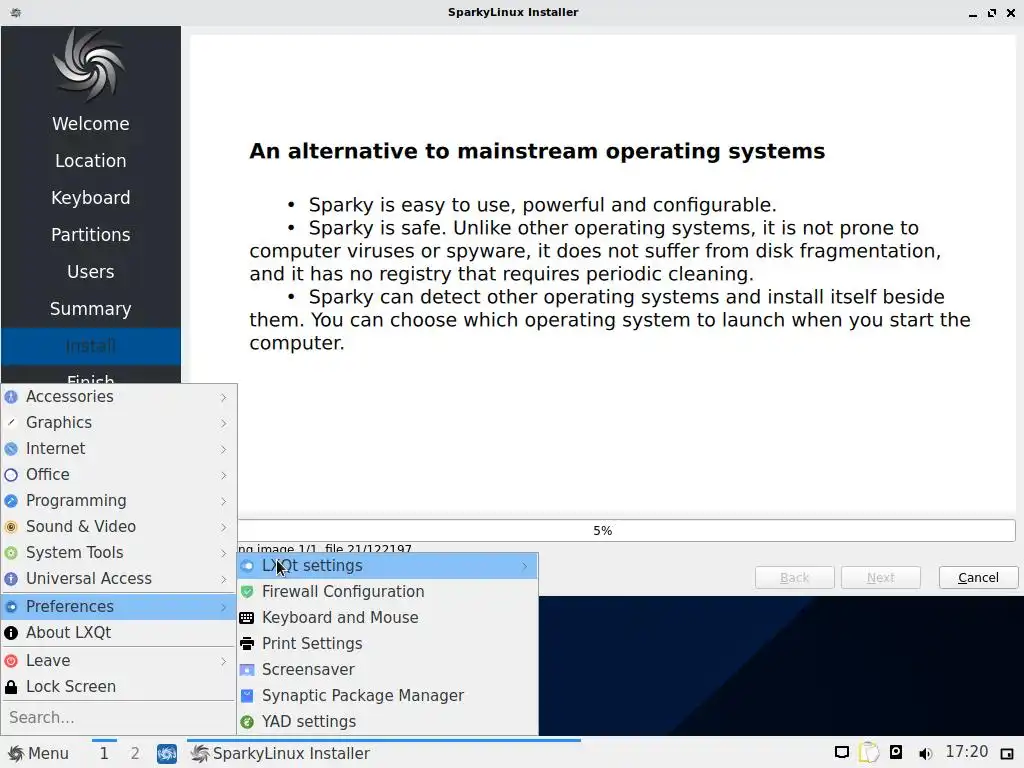Screen dimensions: 1024x768
Task: Click the 17:20 clock
Action: pyautogui.click(x=967, y=752)
